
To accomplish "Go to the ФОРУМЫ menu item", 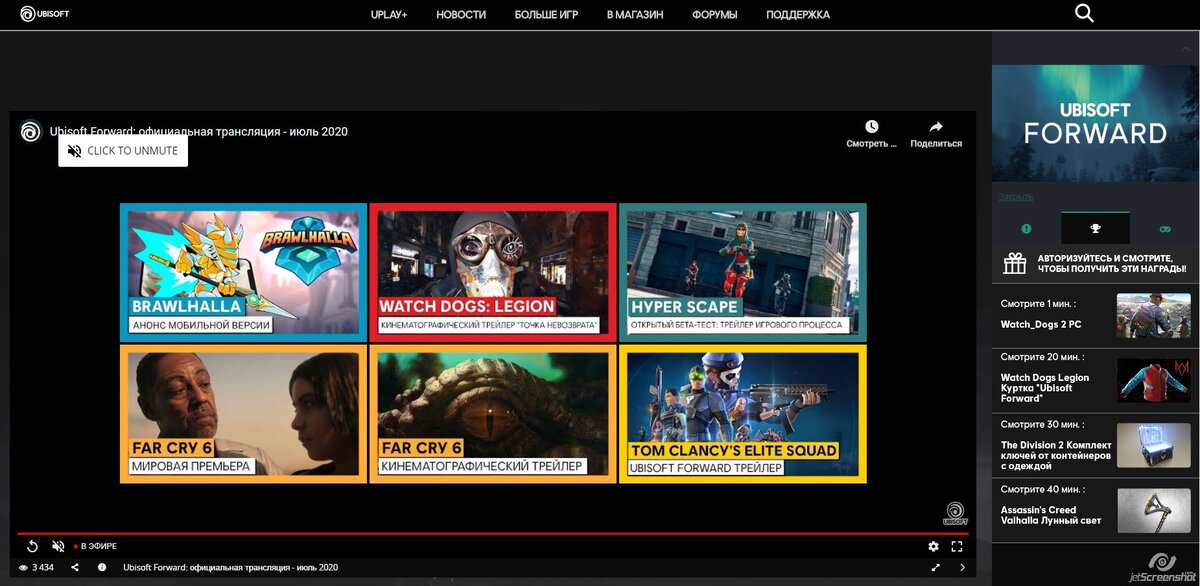I will pos(715,15).
